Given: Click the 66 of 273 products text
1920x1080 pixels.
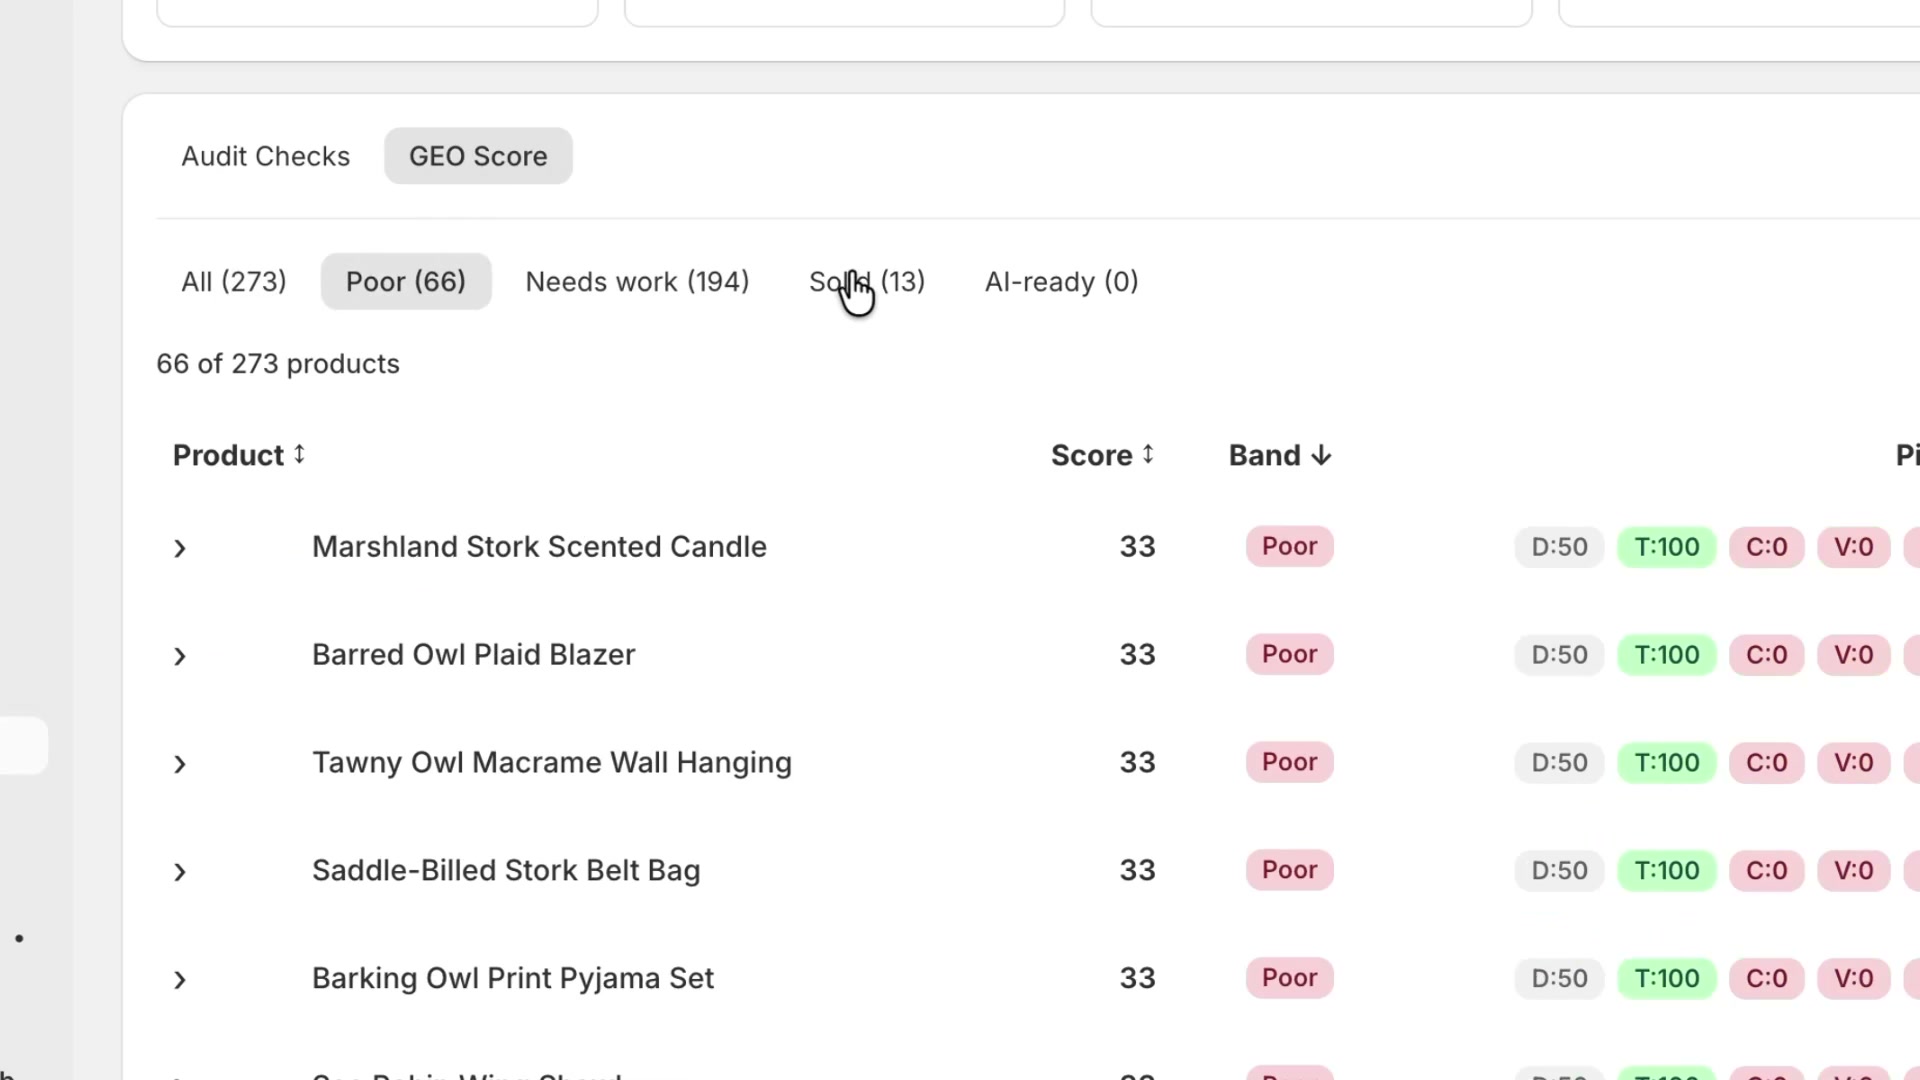Looking at the screenshot, I should [x=277, y=363].
